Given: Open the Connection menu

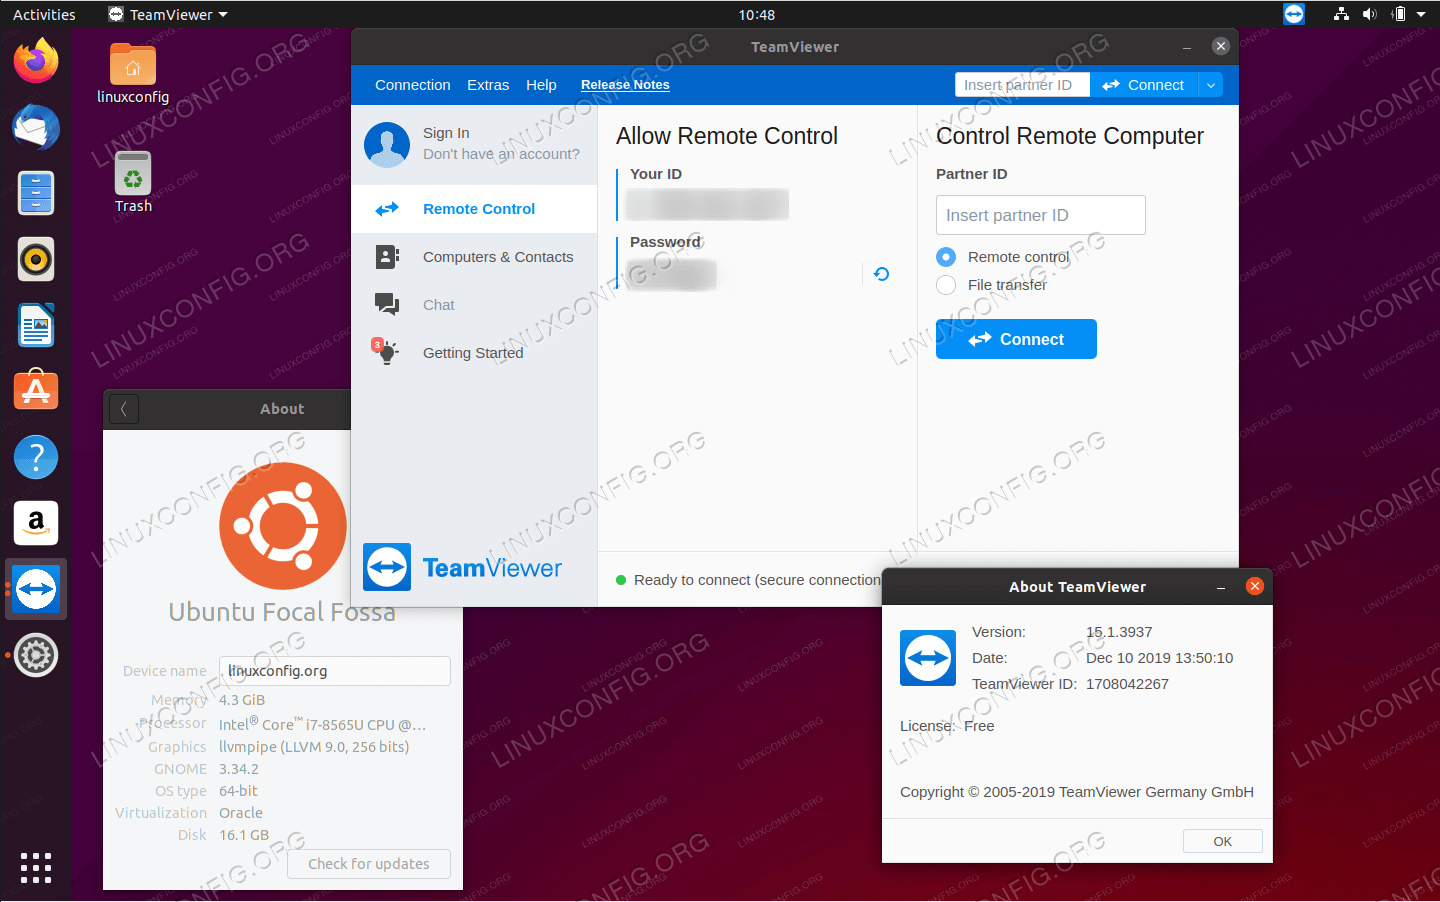Looking at the screenshot, I should pyautogui.click(x=413, y=85).
